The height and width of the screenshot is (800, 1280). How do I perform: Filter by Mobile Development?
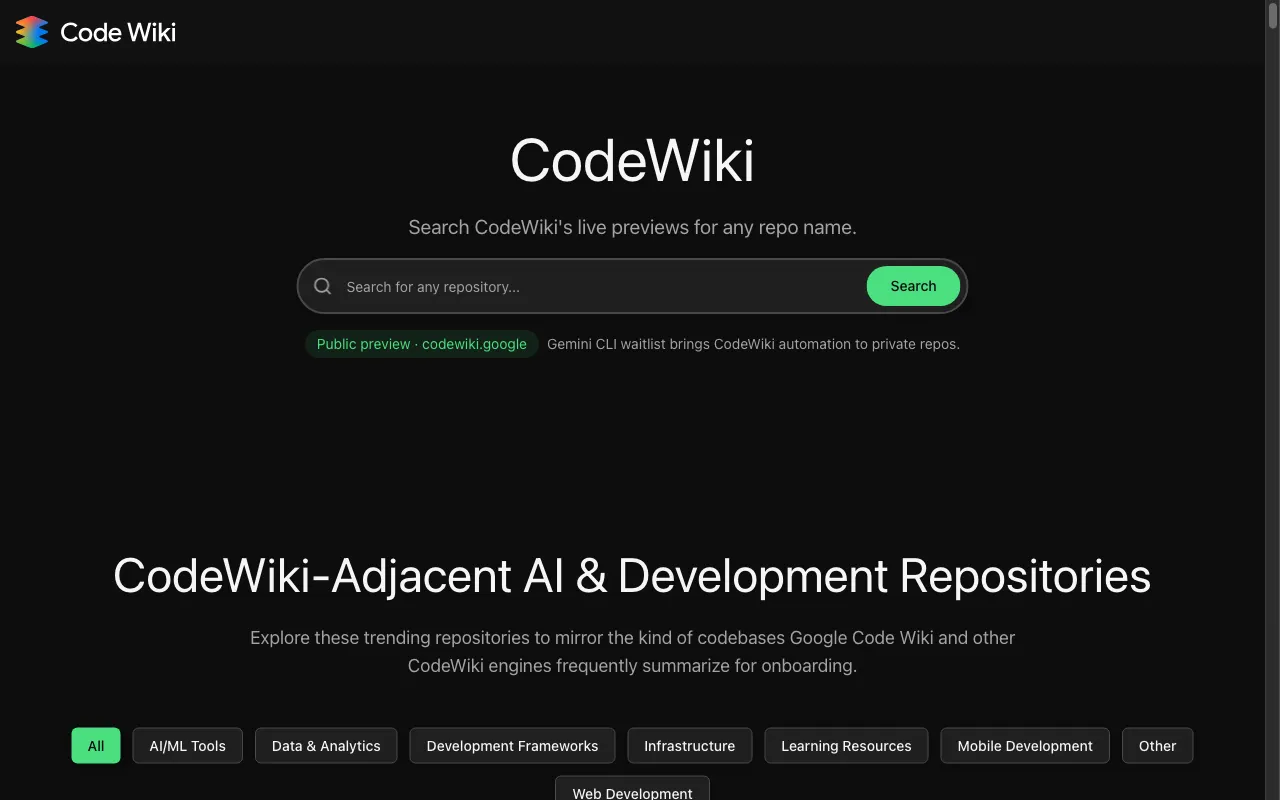pos(1025,746)
